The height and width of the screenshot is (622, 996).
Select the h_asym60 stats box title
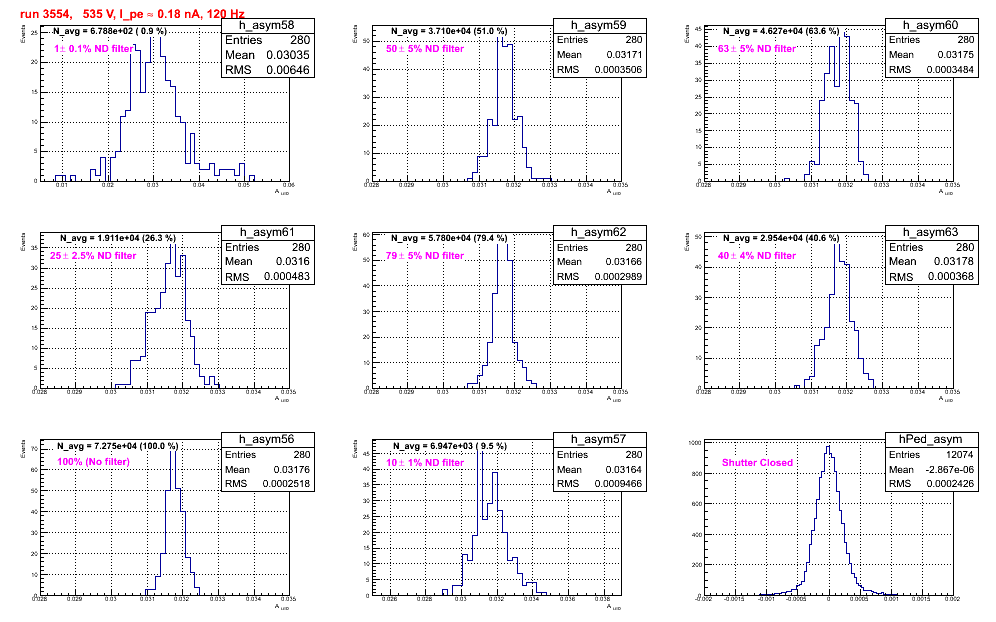coord(931,25)
